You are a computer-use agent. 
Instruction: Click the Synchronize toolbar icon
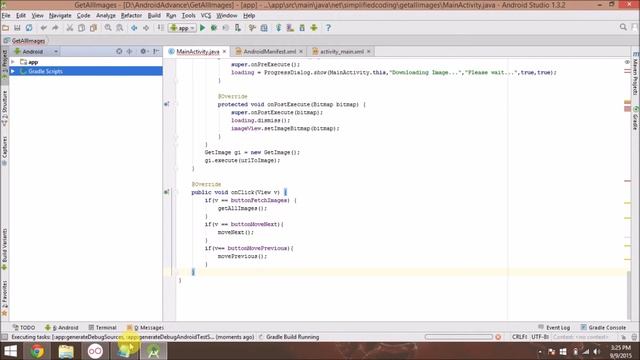pyautogui.click(x=29, y=28)
